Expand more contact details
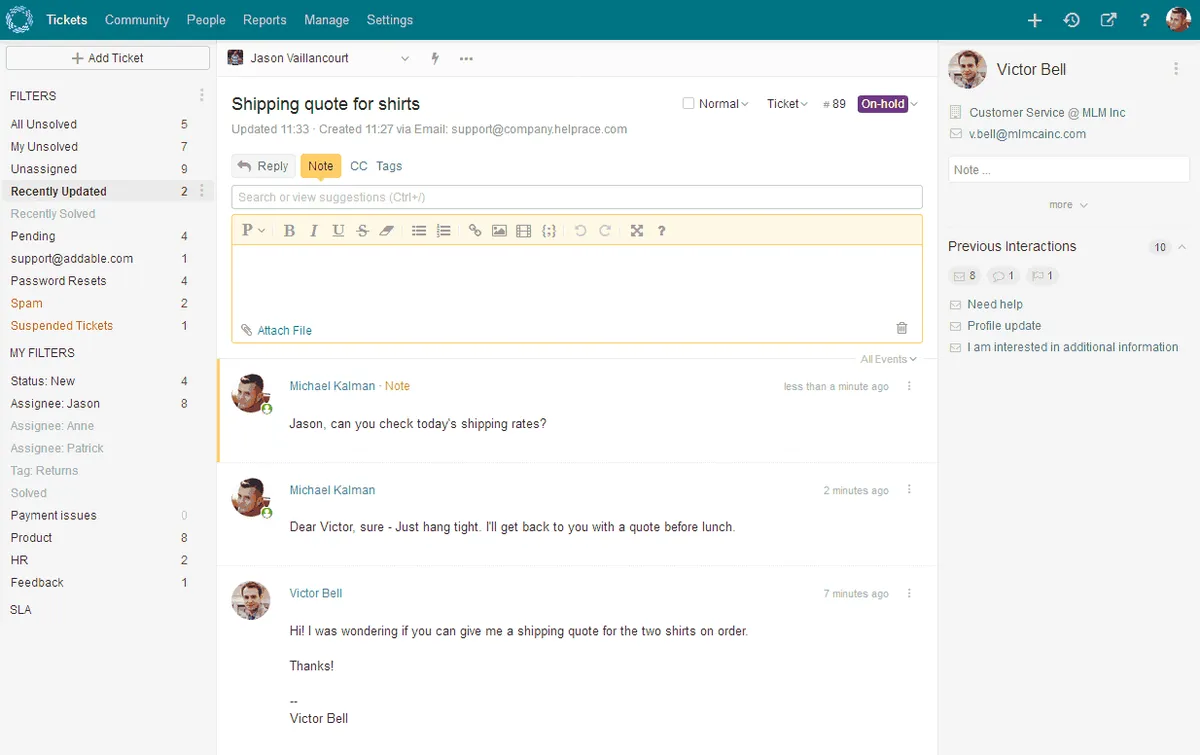Viewport: 1200px width, 755px height. pos(1068,205)
